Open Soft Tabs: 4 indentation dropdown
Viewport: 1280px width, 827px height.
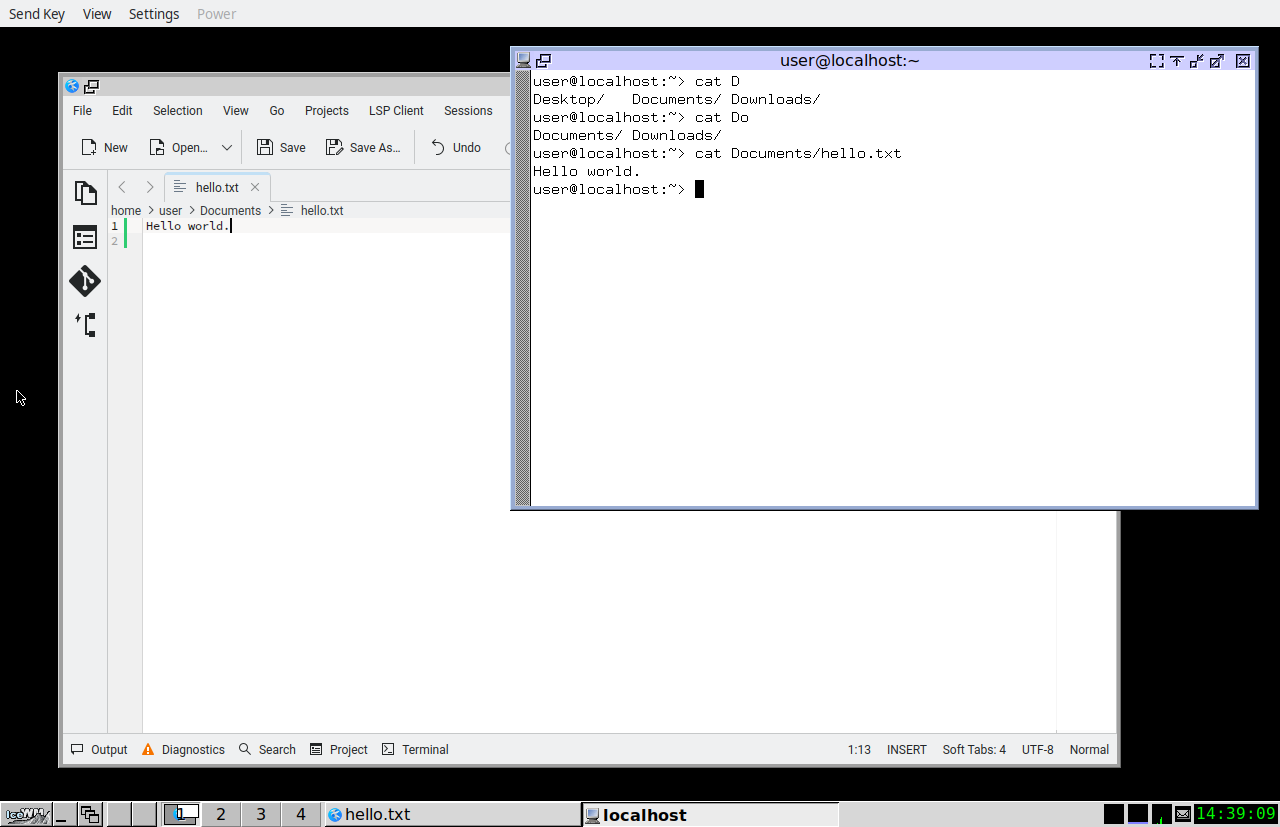[974, 749]
